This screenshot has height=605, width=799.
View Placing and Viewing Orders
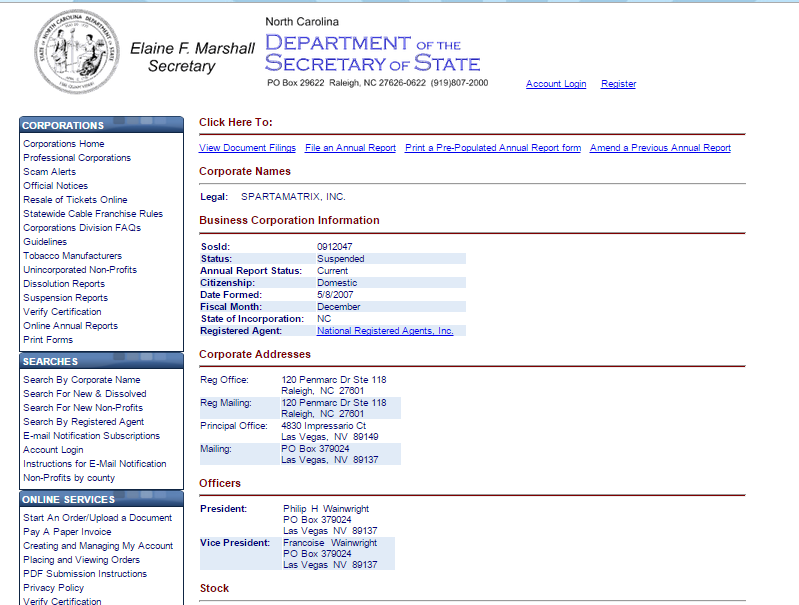[x=82, y=560]
